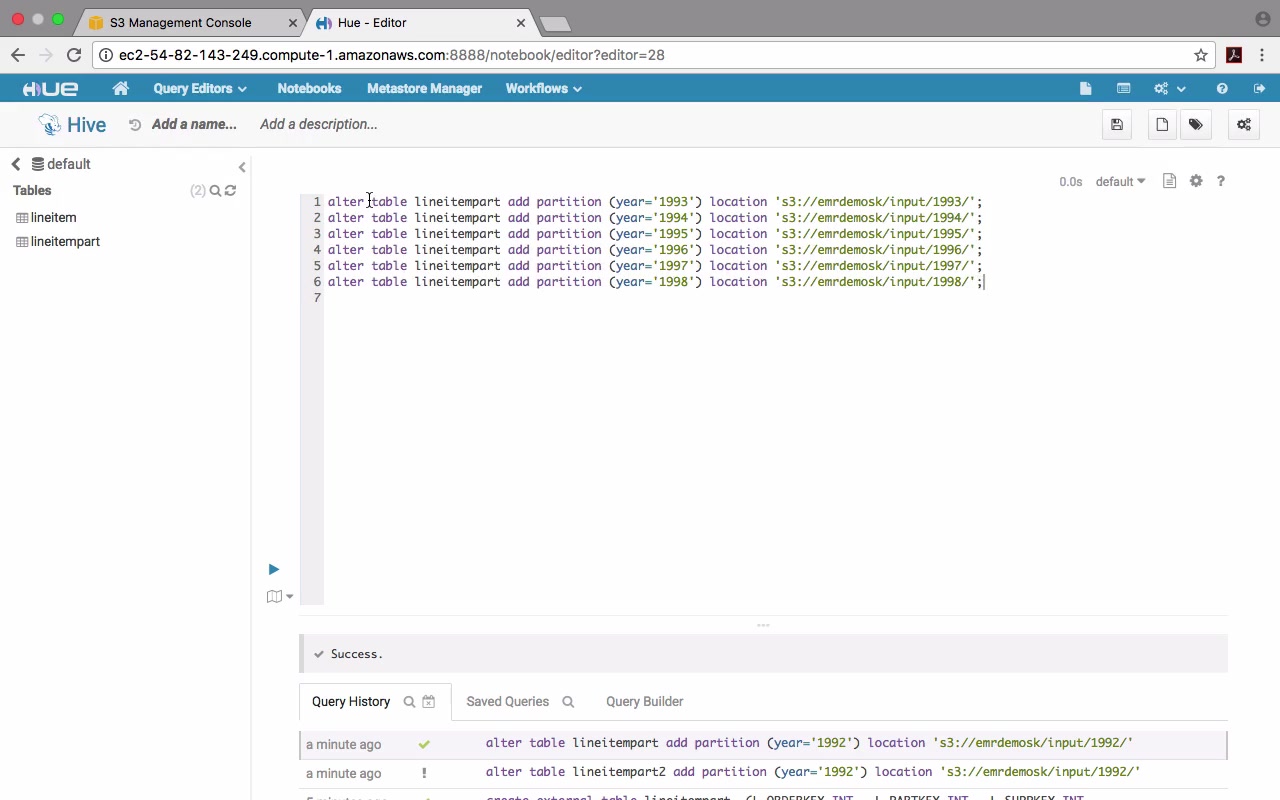
Task: Open the Query Builder tab
Action: 644,702
